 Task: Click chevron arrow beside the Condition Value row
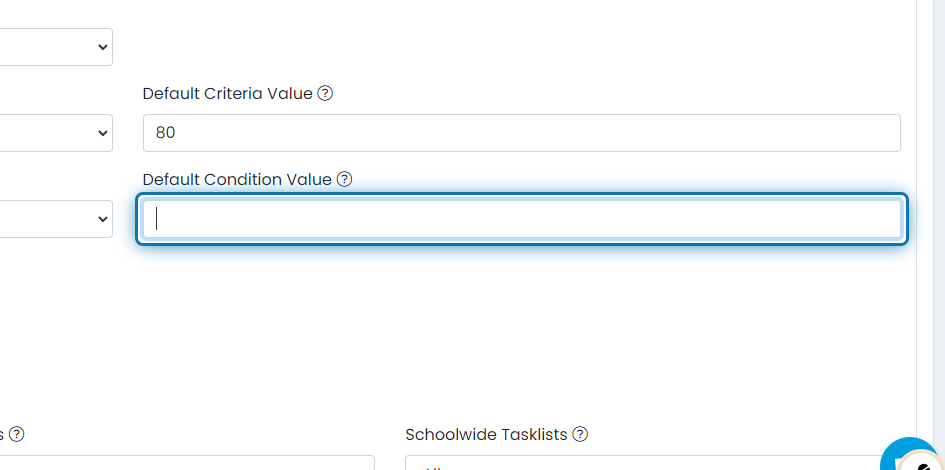pos(102,219)
